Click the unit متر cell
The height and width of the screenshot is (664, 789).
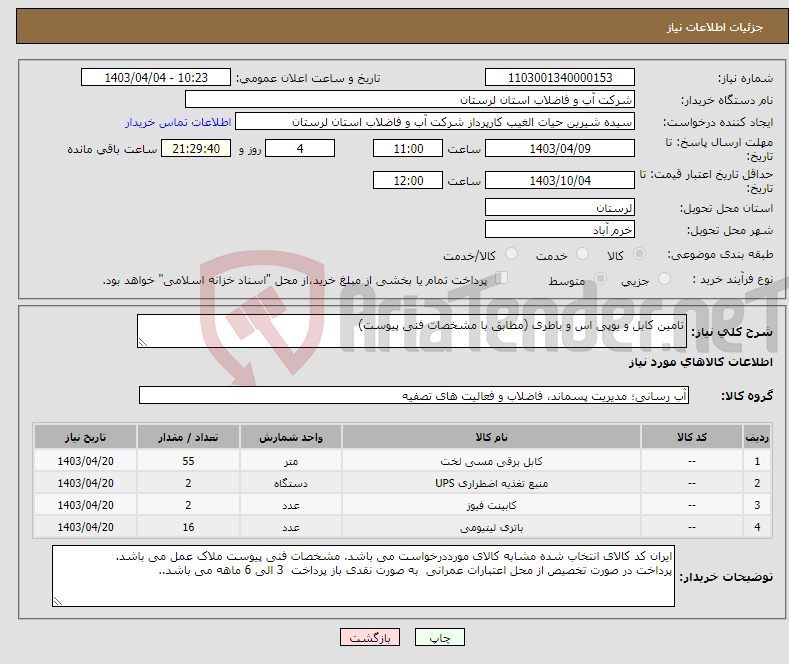click(x=291, y=461)
